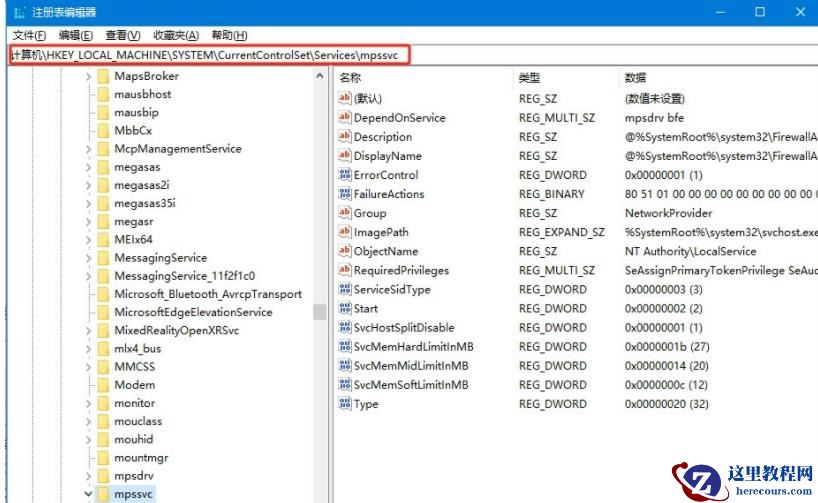The image size is (818, 503).
Task: Select the MbbCx folder icon
Action: pos(103,130)
